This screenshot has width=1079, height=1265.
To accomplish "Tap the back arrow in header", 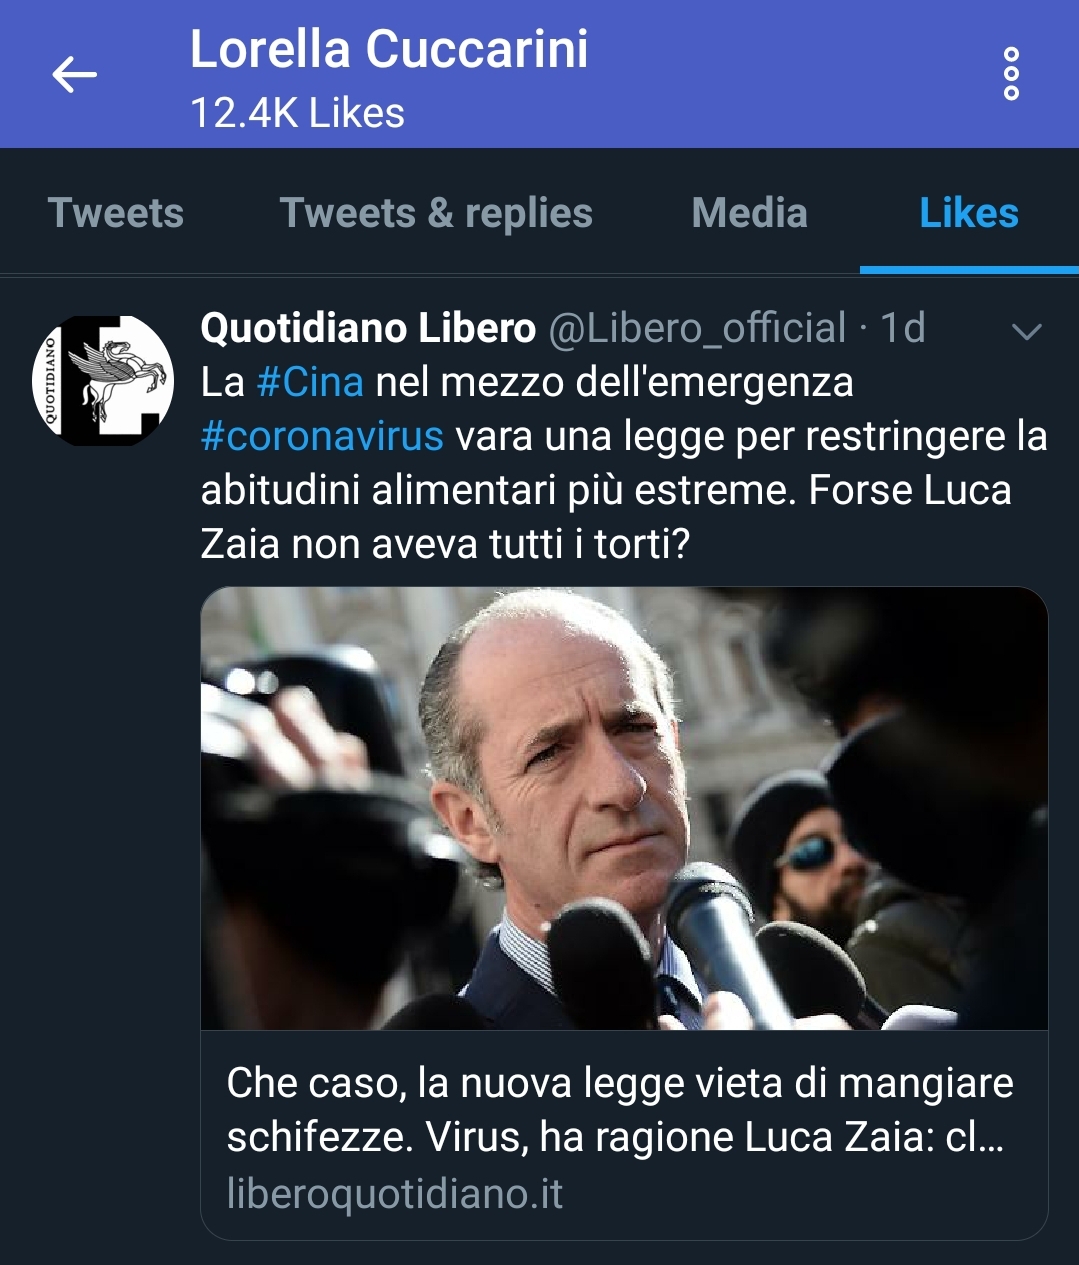I will tap(75, 74).
